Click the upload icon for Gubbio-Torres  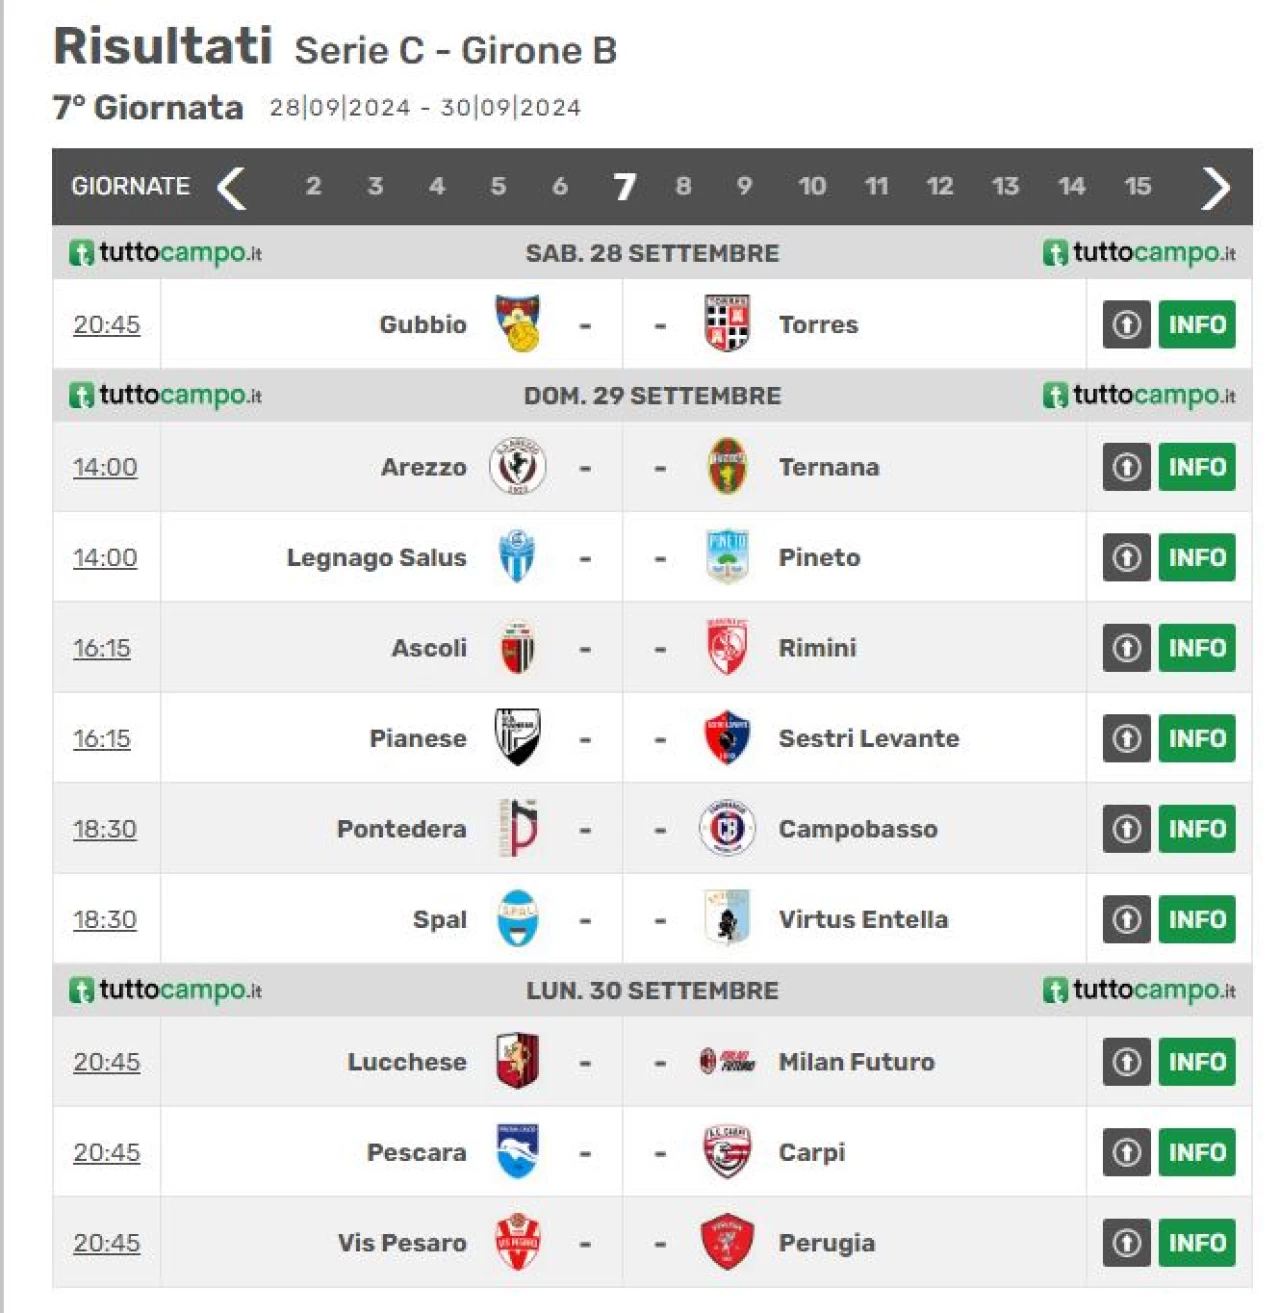pos(1127,324)
